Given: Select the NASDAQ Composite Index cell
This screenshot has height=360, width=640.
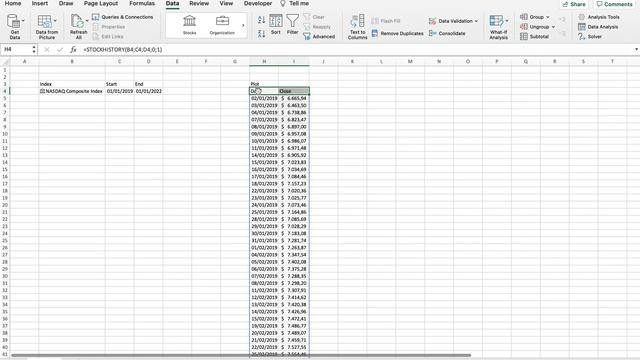Looking at the screenshot, I should click(72, 91).
